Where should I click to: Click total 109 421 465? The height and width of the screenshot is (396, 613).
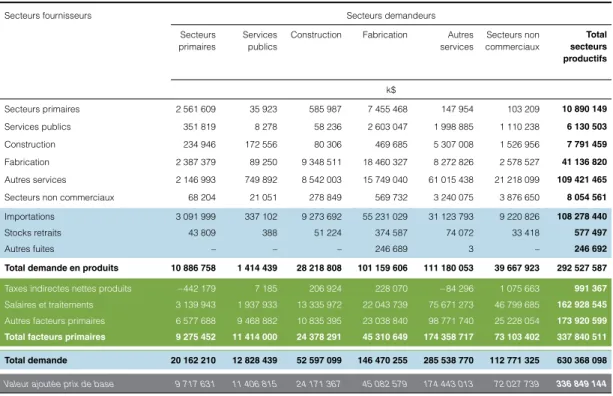[582, 180]
